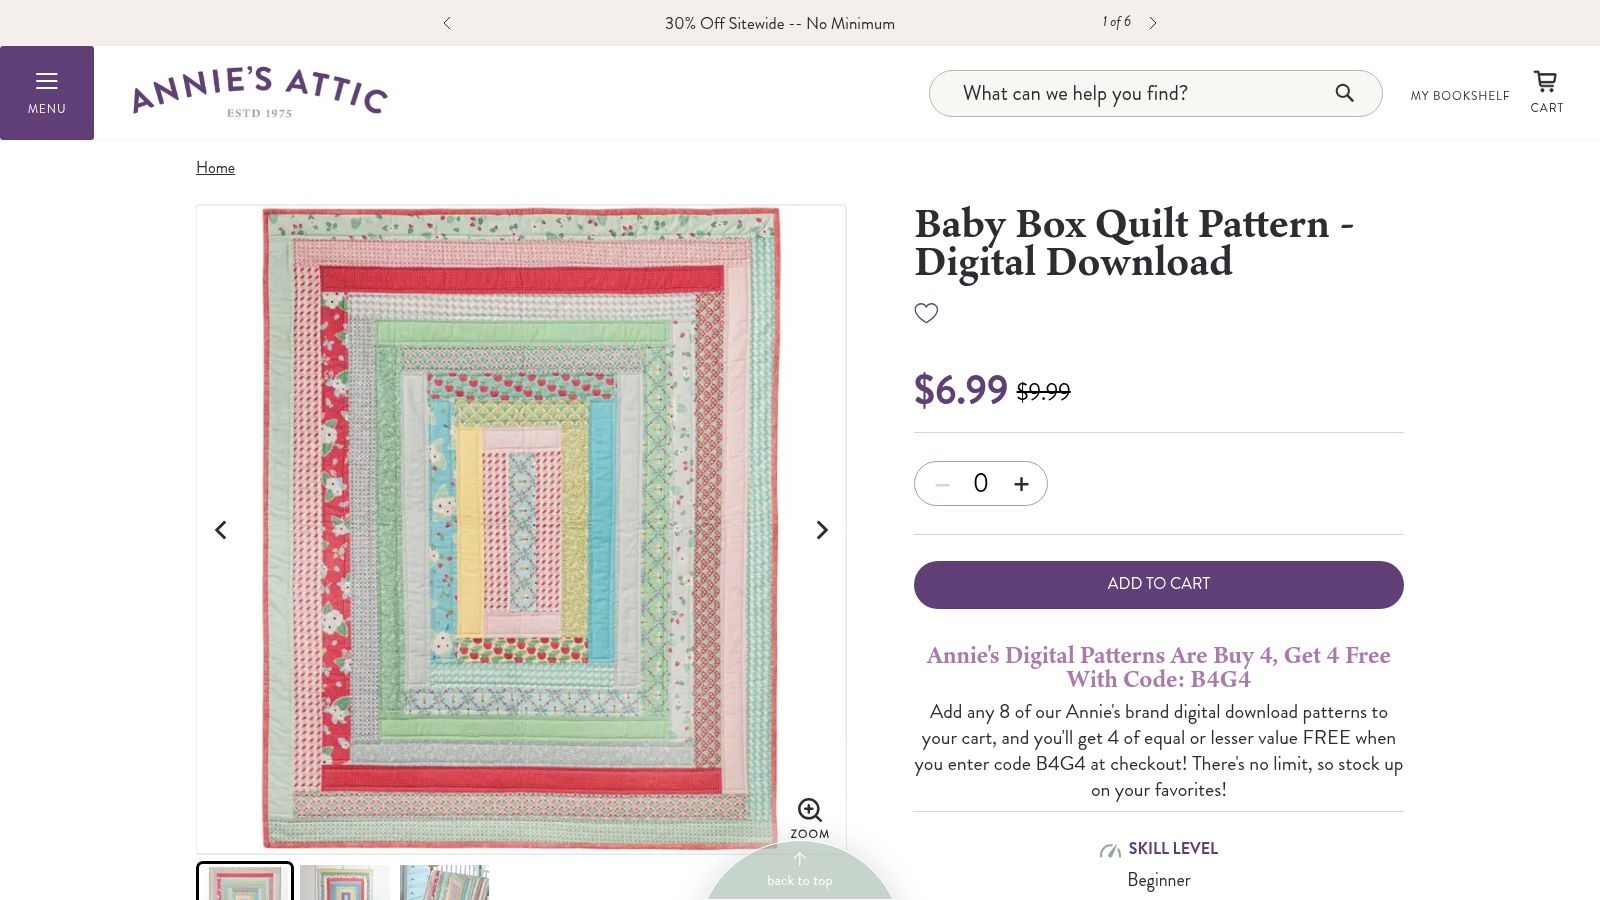Decrease quantity with minus button
The width and height of the screenshot is (1600, 900).
point(942,484)
